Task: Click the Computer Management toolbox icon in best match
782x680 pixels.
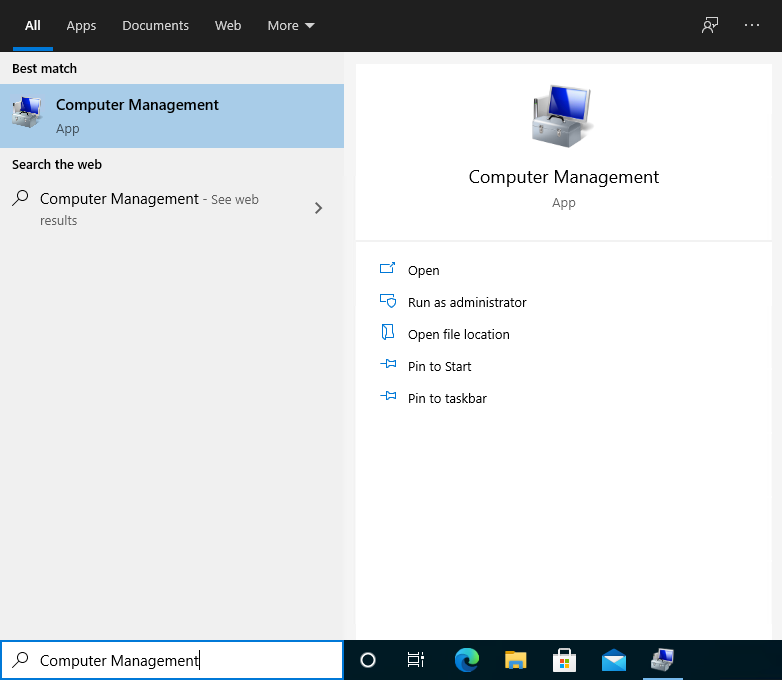Action: tap(27, 112)
